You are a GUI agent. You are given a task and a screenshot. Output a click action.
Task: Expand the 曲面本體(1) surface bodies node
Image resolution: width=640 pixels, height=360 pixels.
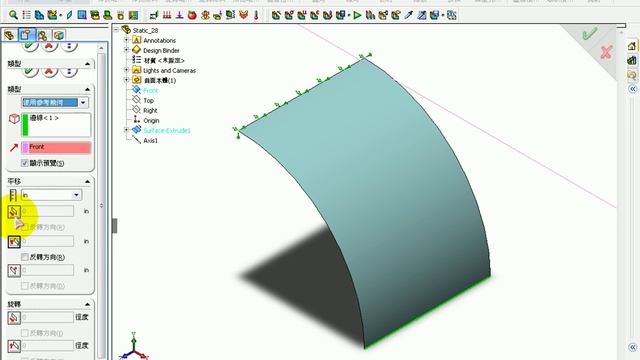click(127, 80)
